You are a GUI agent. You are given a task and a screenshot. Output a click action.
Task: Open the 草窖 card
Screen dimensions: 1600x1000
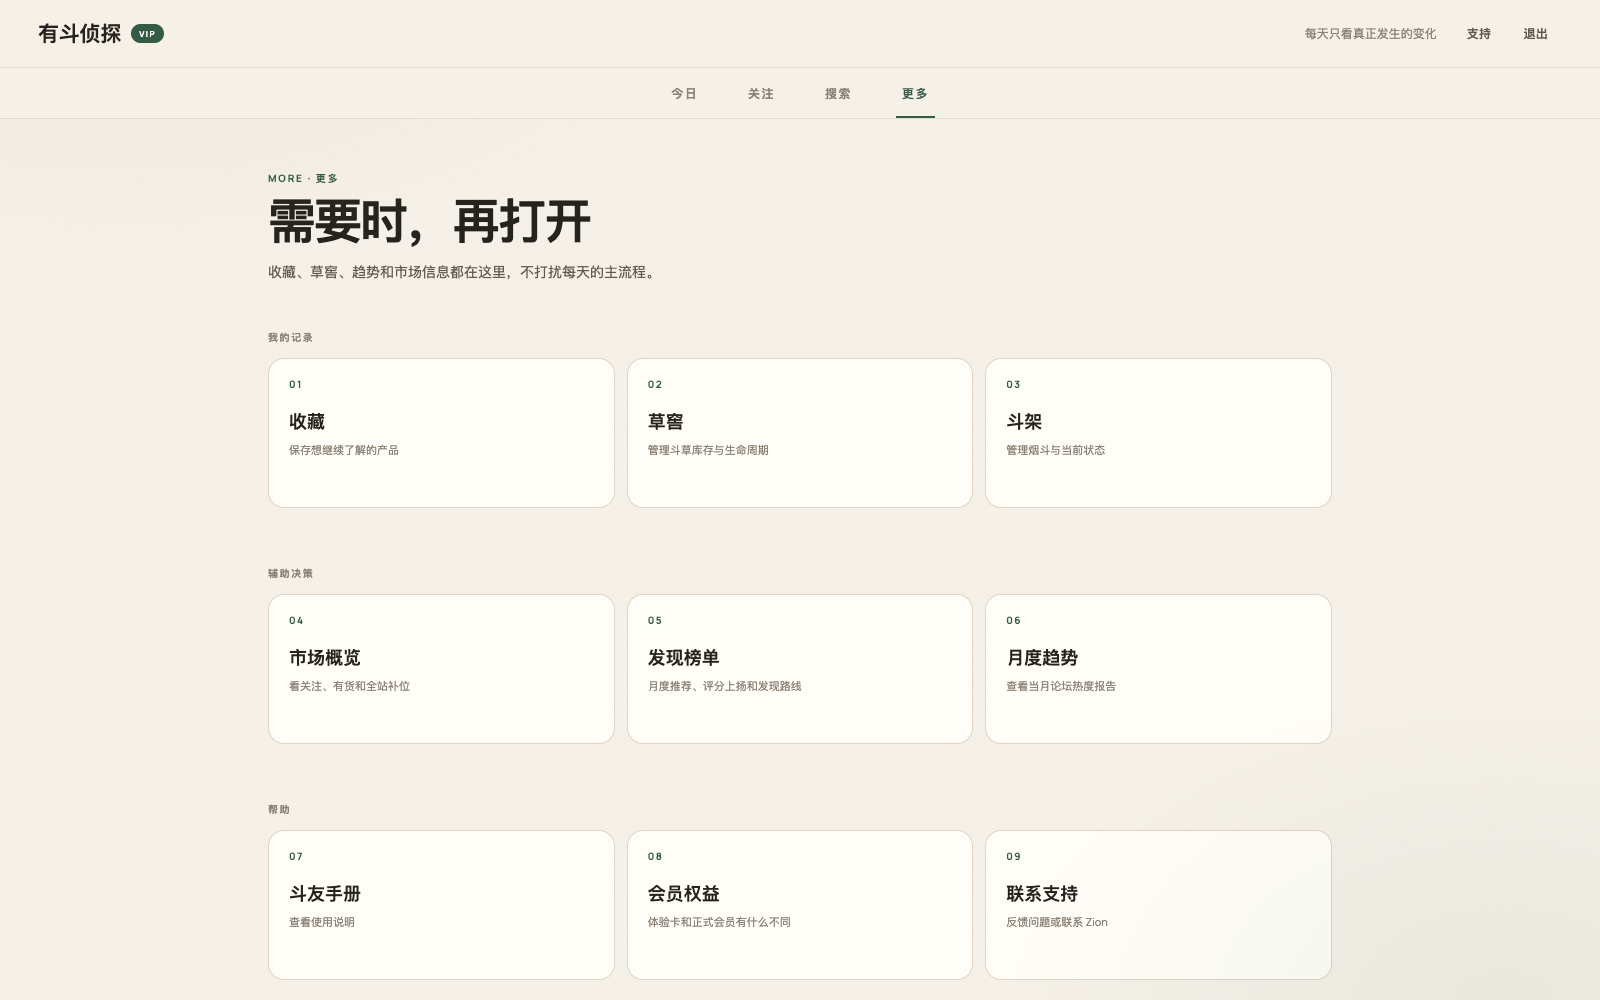(x=800, y=433)
